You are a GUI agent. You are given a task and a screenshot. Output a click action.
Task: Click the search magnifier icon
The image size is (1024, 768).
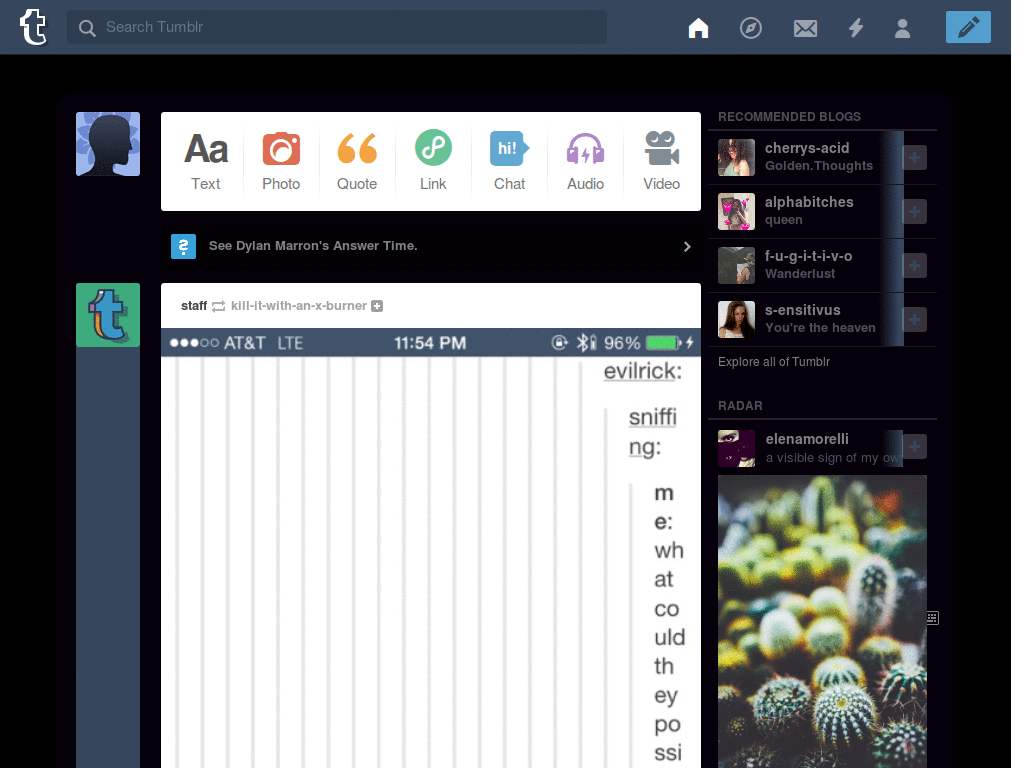pyautogui.click(x=87, y=28)
